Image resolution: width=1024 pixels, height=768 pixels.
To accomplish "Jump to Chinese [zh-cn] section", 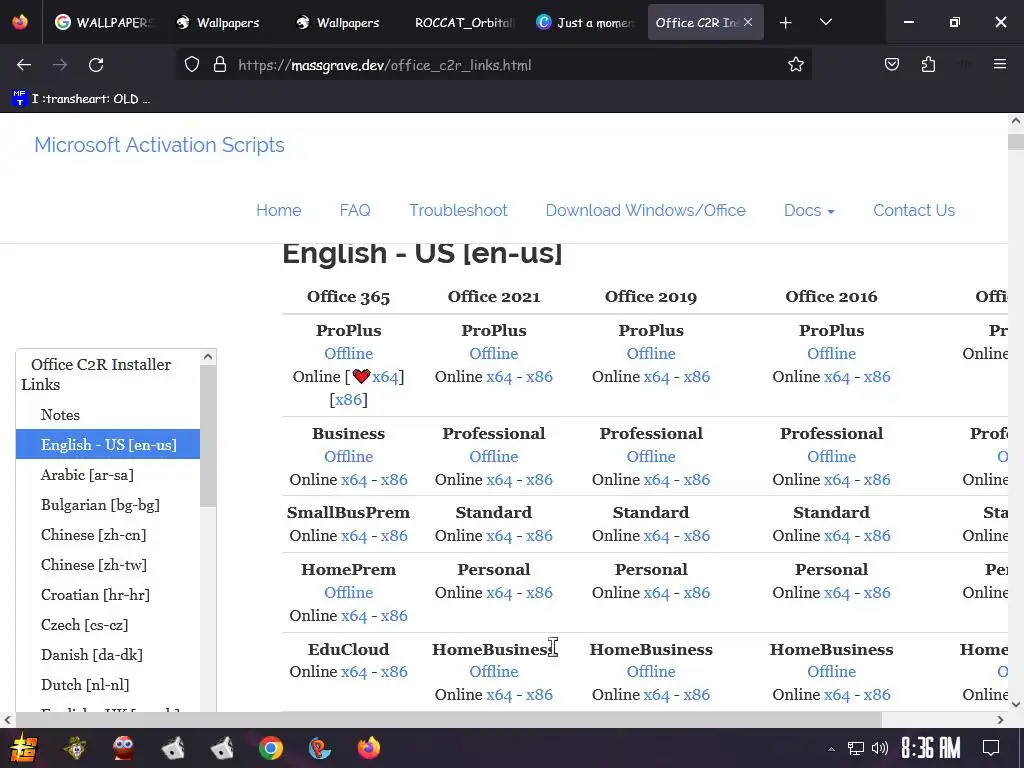I will coord(93,535).
